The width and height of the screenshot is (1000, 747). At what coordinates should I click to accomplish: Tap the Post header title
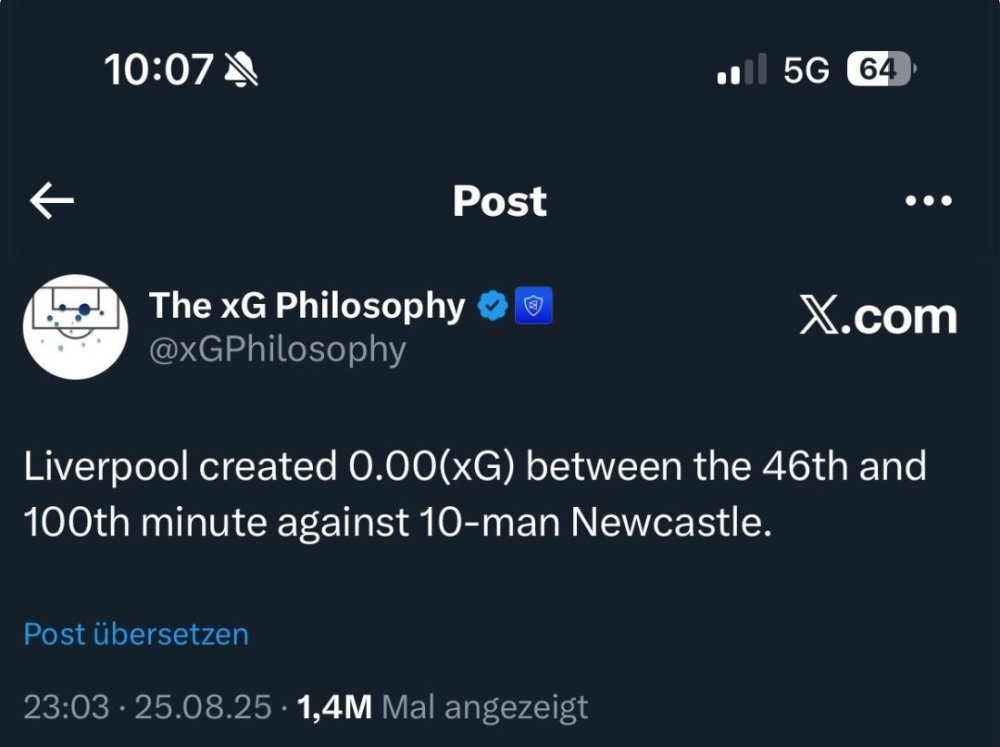pos(499,201)
